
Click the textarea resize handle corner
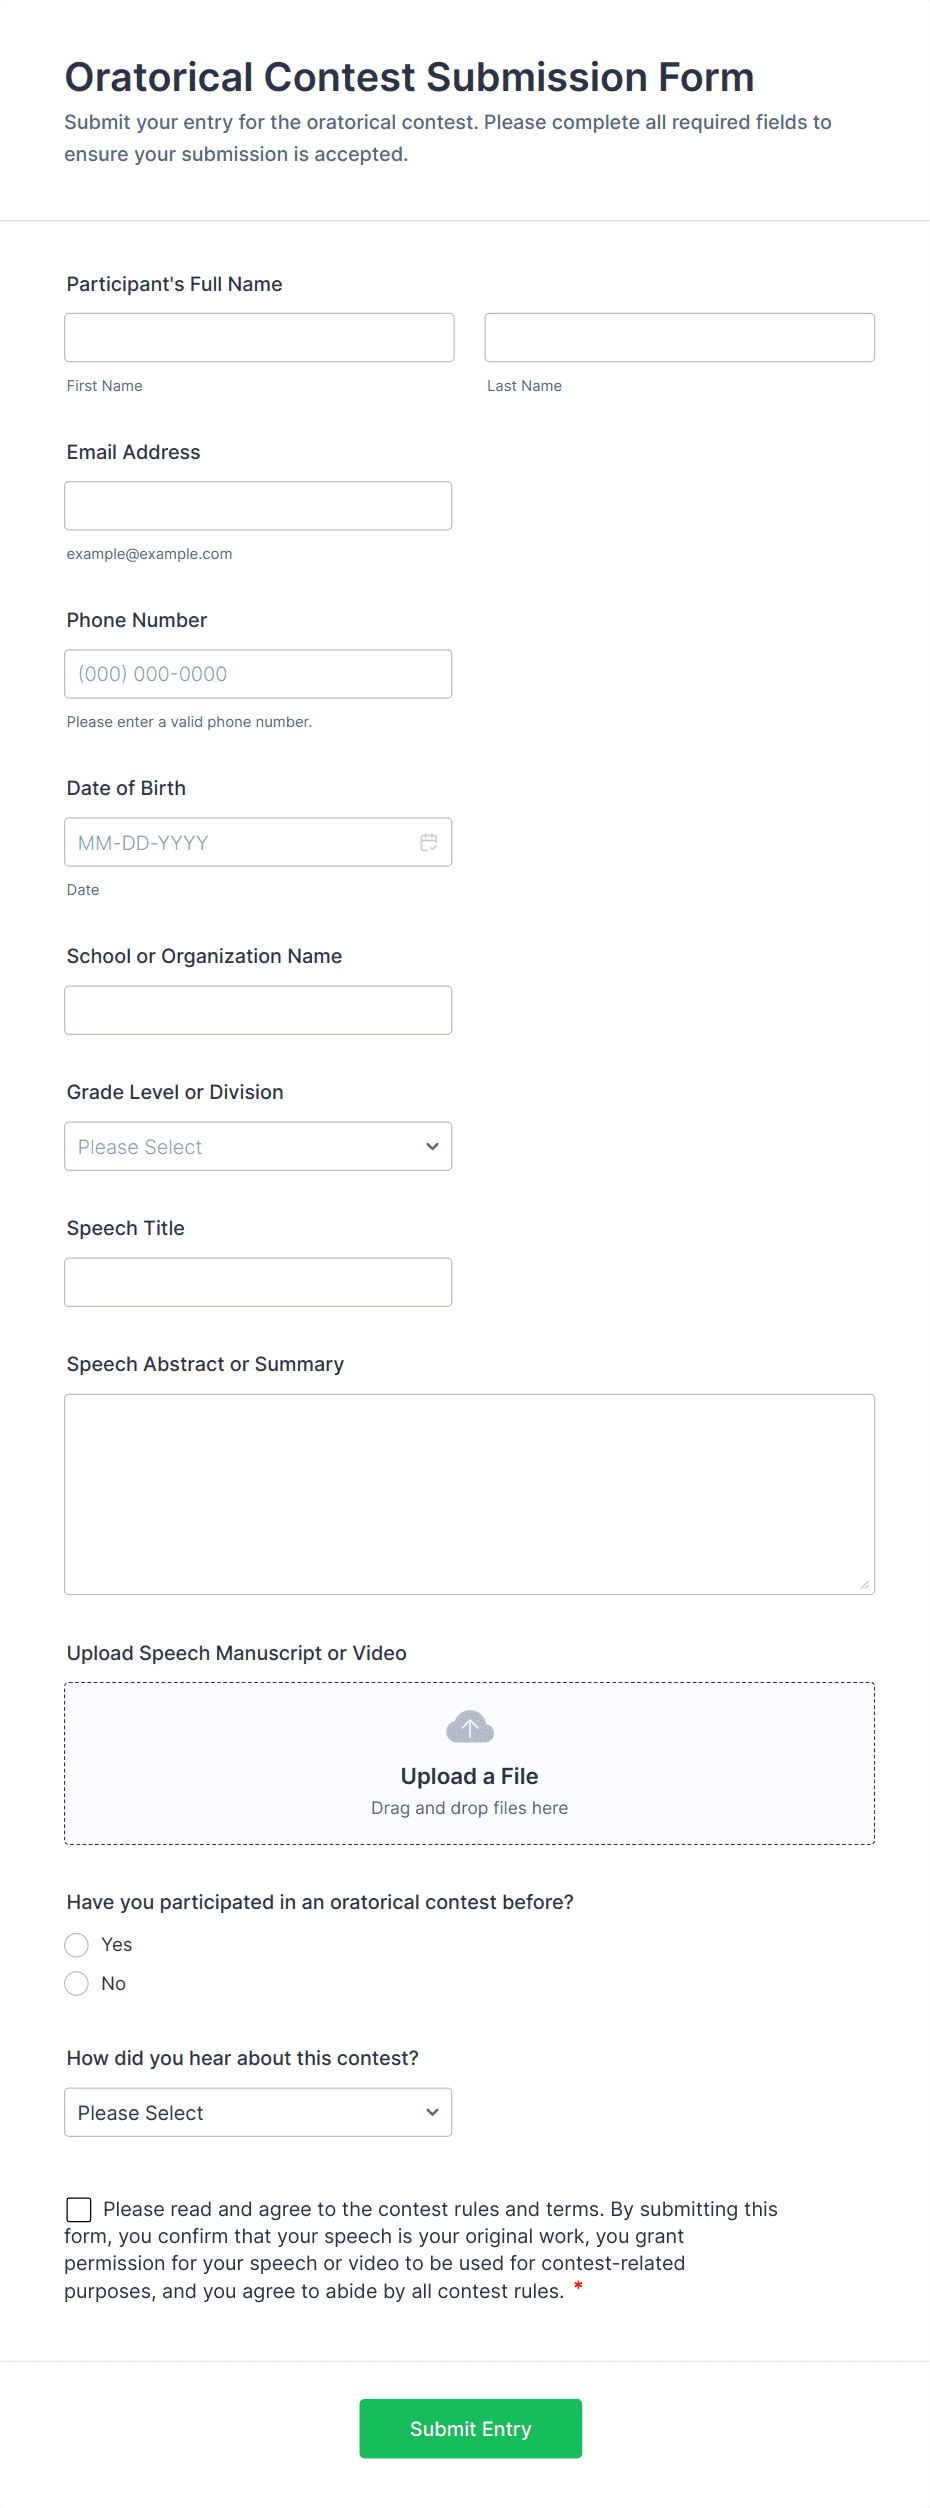coord(864,1584)
